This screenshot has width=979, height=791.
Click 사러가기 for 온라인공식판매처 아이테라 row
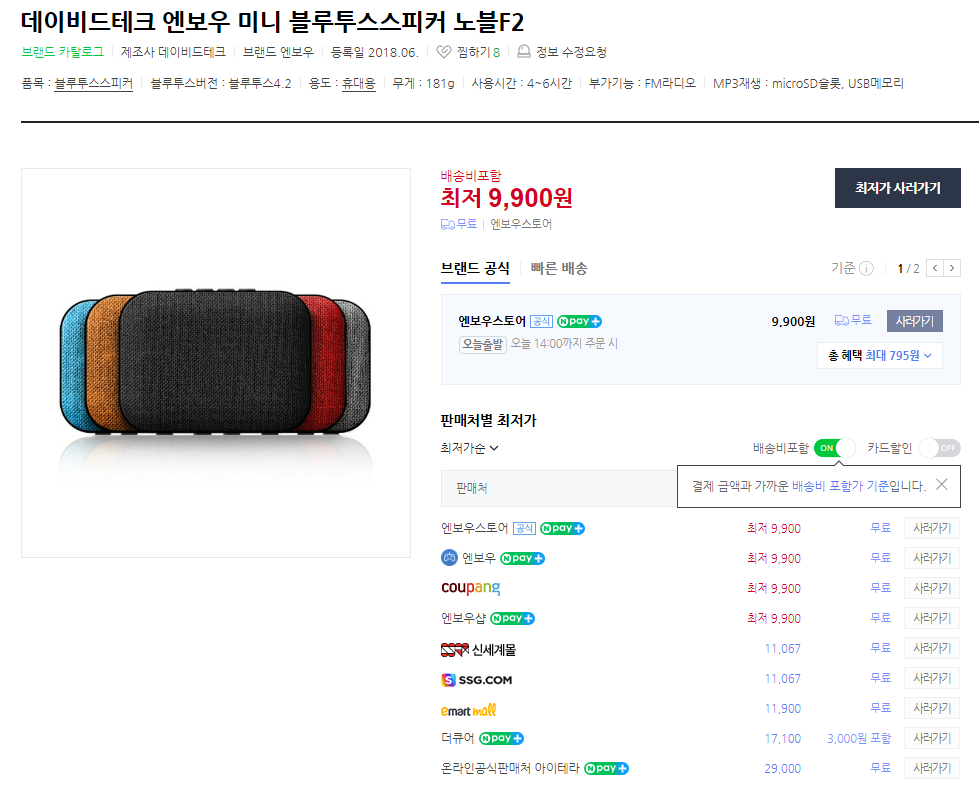click(932, 768)
